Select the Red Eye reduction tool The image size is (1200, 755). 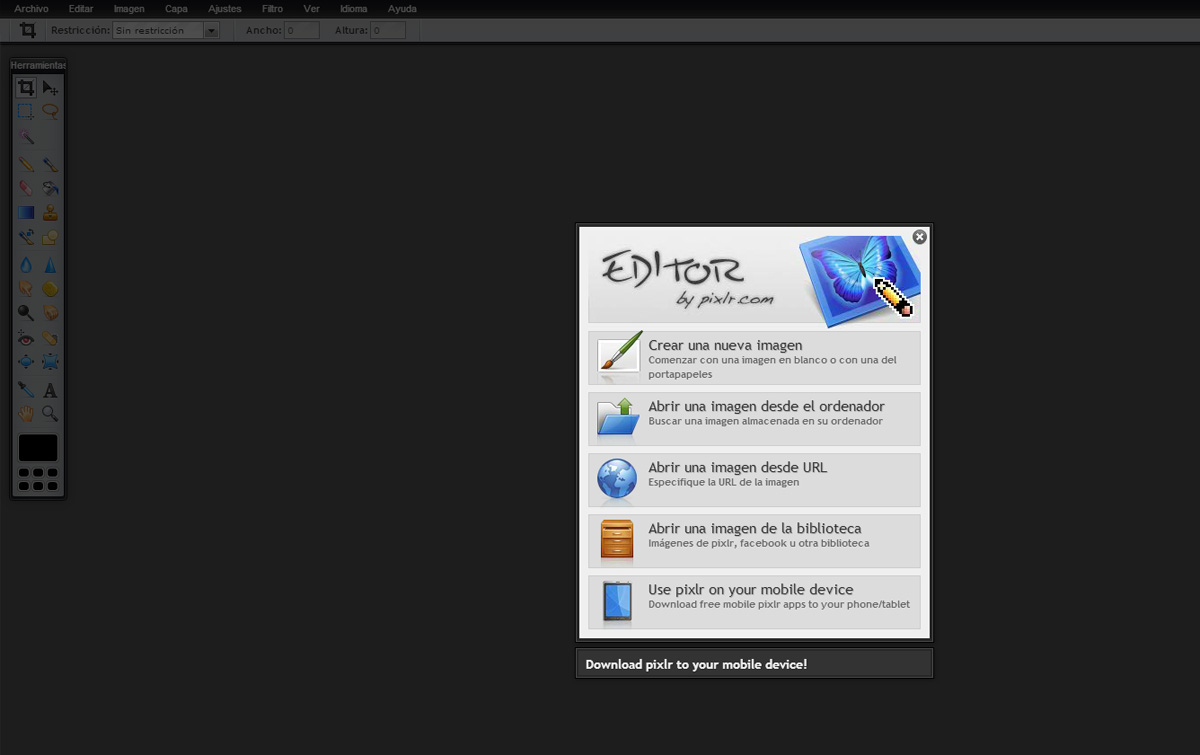tap(26, 339)
